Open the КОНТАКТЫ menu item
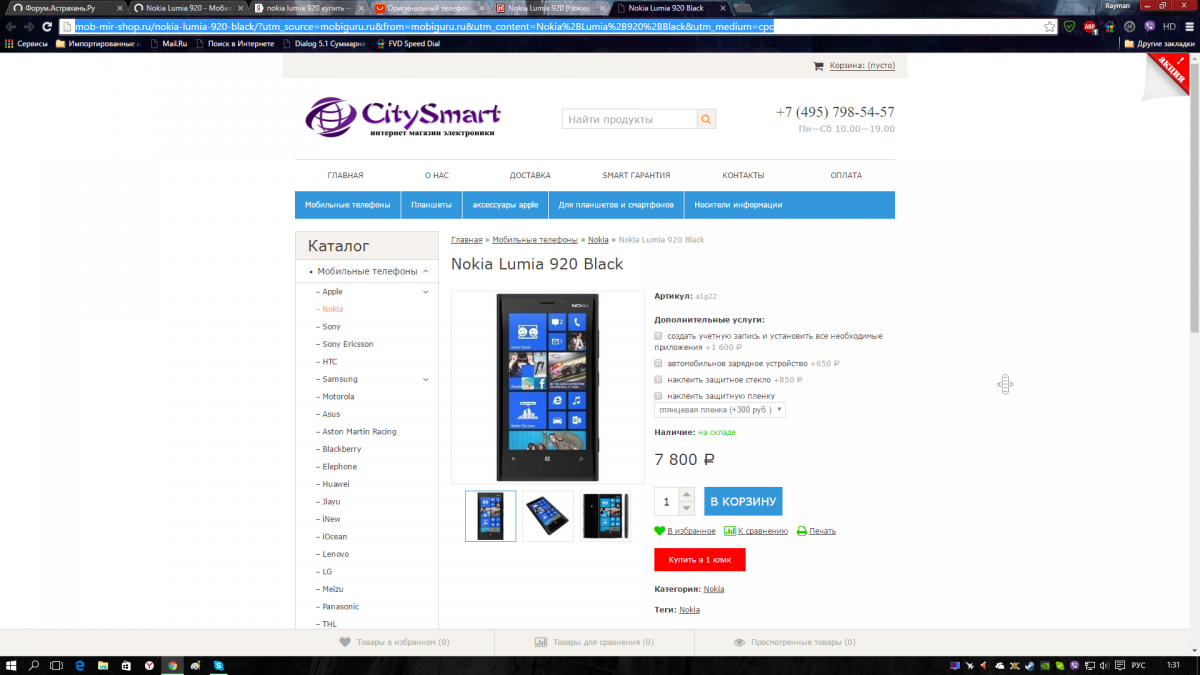 pos(743,175)
